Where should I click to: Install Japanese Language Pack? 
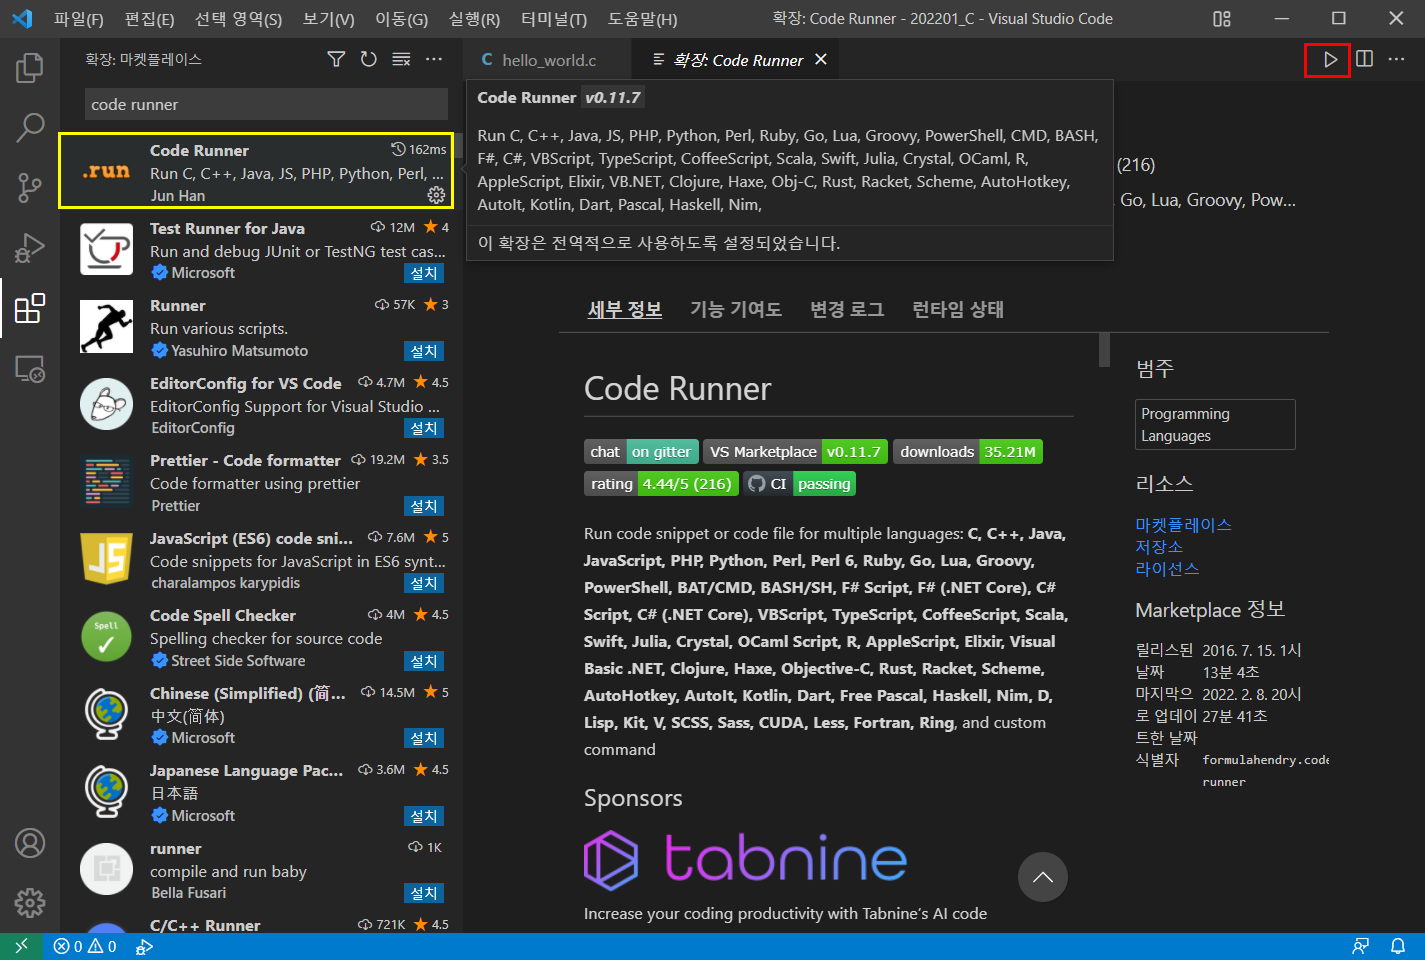(x=423, y=816)
